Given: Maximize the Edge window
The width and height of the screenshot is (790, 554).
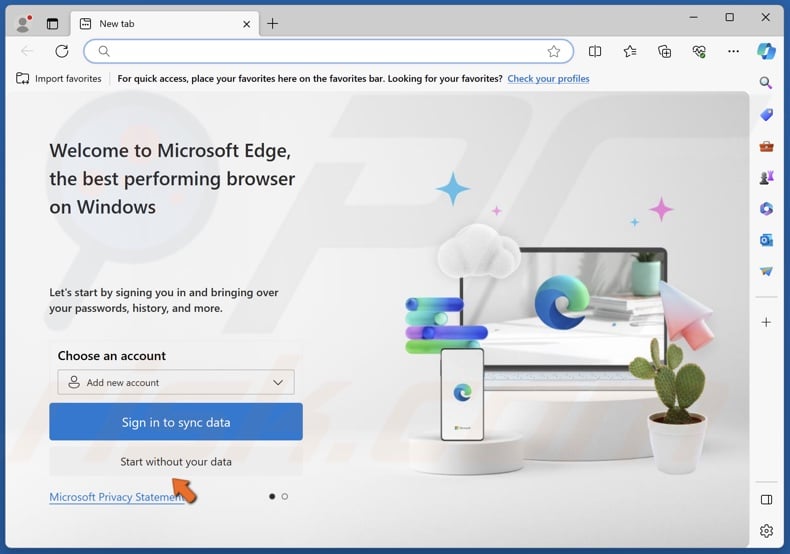Looking at the screenshot, I should pos(730,17).
